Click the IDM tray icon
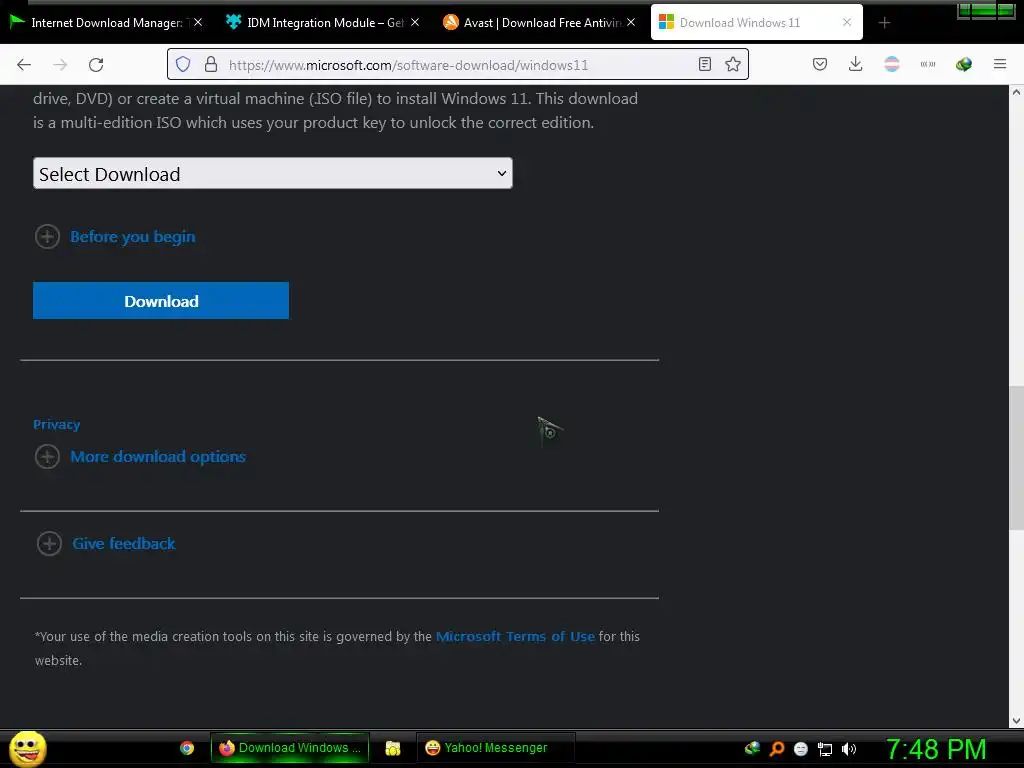The height and width of the screenshot is (768, 1024). click(x=752, y=748)
